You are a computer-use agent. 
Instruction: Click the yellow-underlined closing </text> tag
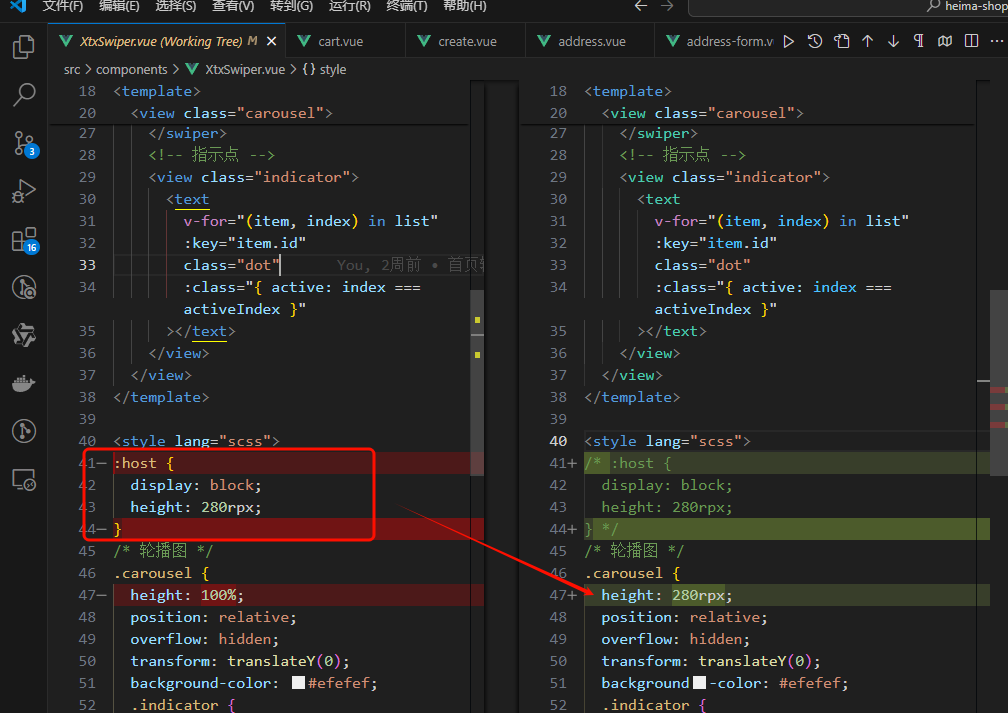coord(210,331)
